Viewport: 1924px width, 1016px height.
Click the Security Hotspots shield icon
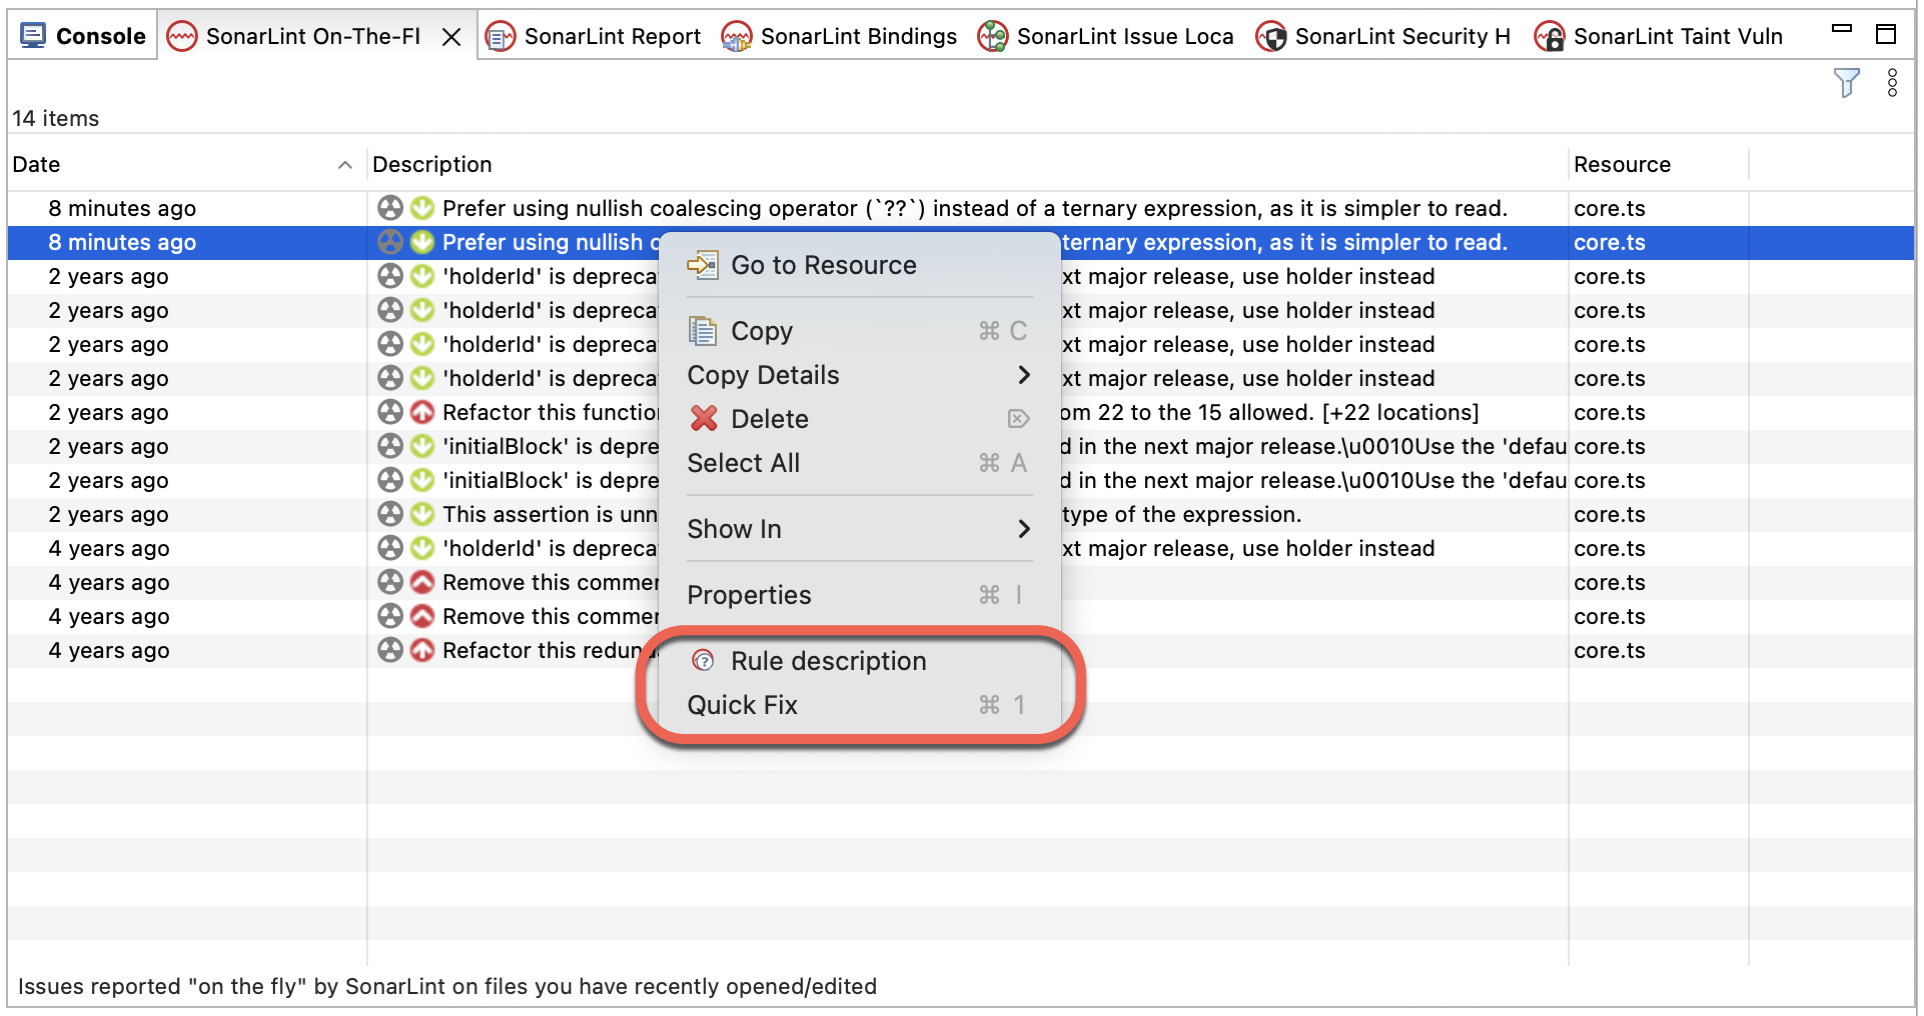(1271, 37)
